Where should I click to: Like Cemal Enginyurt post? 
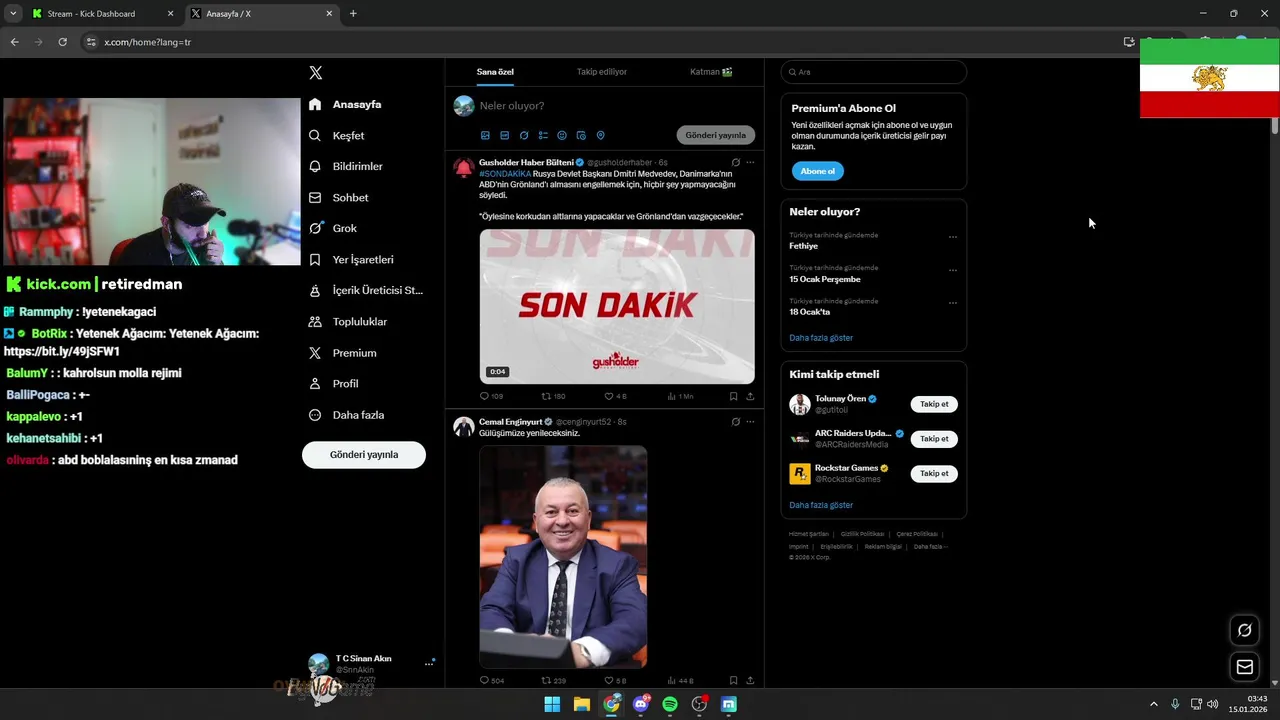pyautogui.click(x=615, y=681)
